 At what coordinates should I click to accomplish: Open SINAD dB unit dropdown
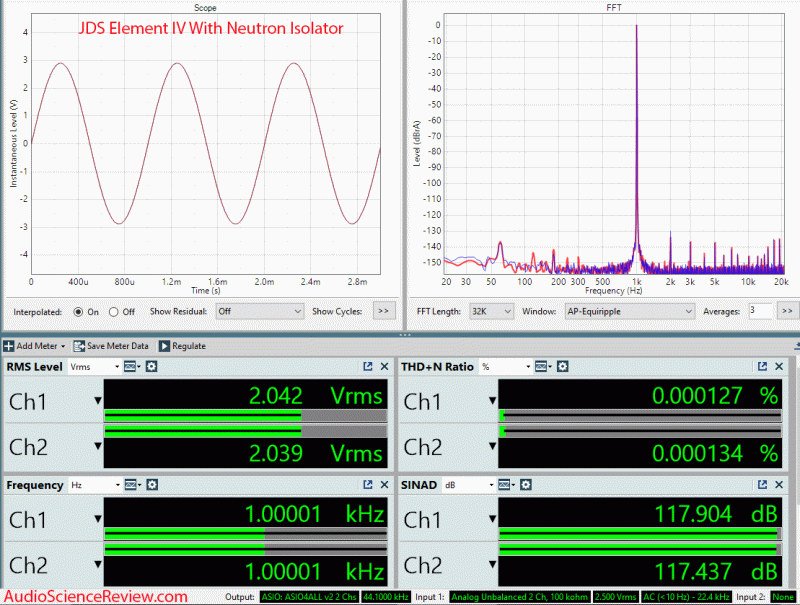click(x=468, y=485)
